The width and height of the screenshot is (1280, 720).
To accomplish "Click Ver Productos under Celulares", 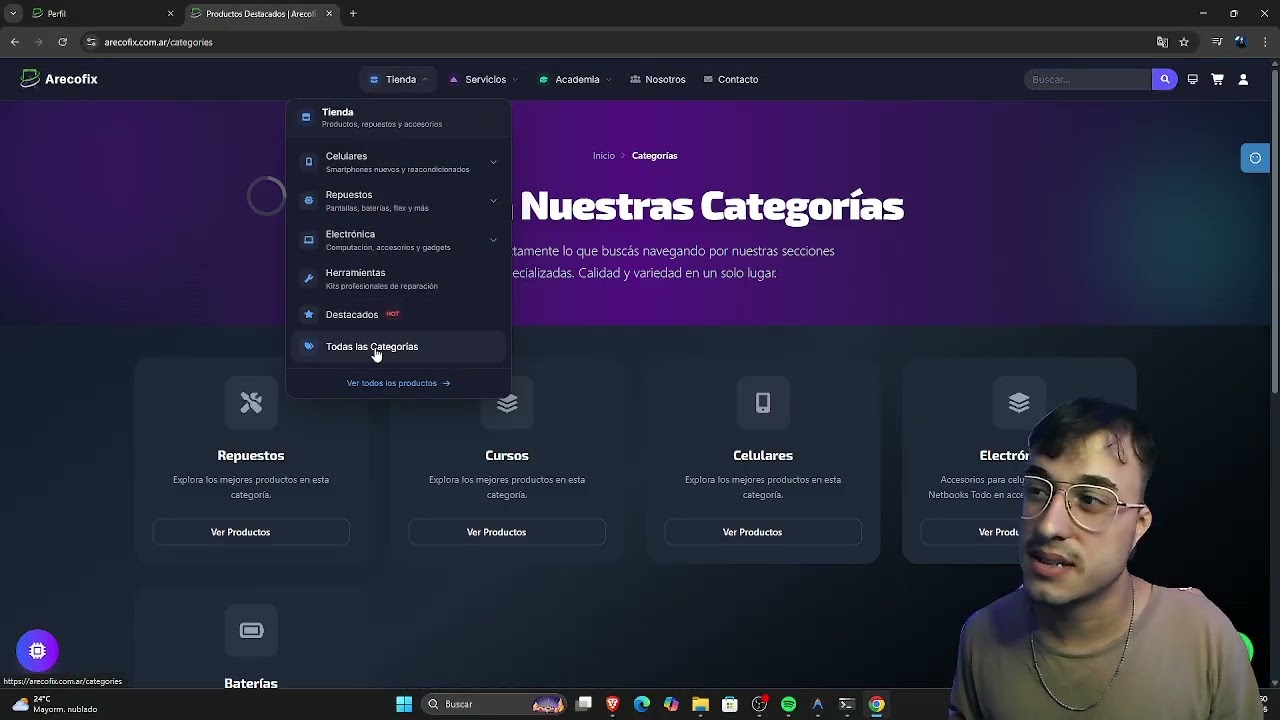I will 763,532.
